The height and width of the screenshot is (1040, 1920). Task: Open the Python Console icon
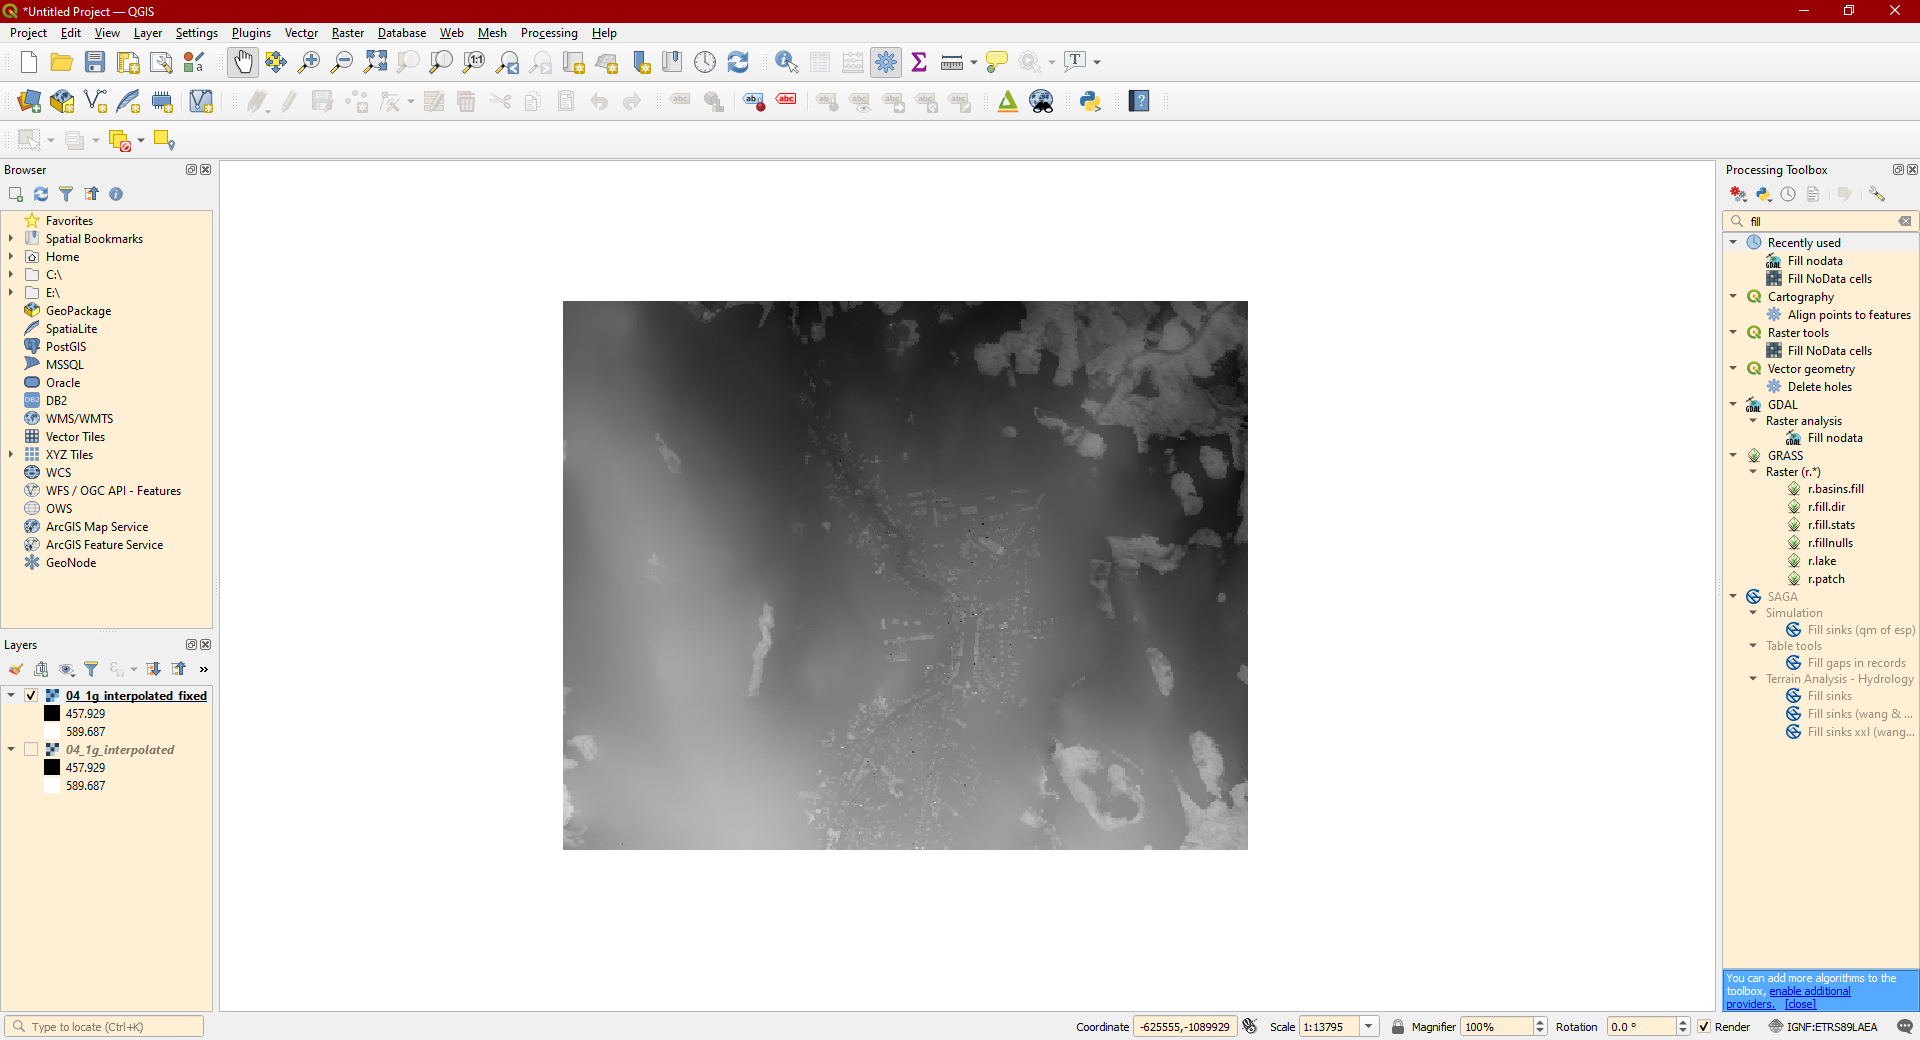1090,101
